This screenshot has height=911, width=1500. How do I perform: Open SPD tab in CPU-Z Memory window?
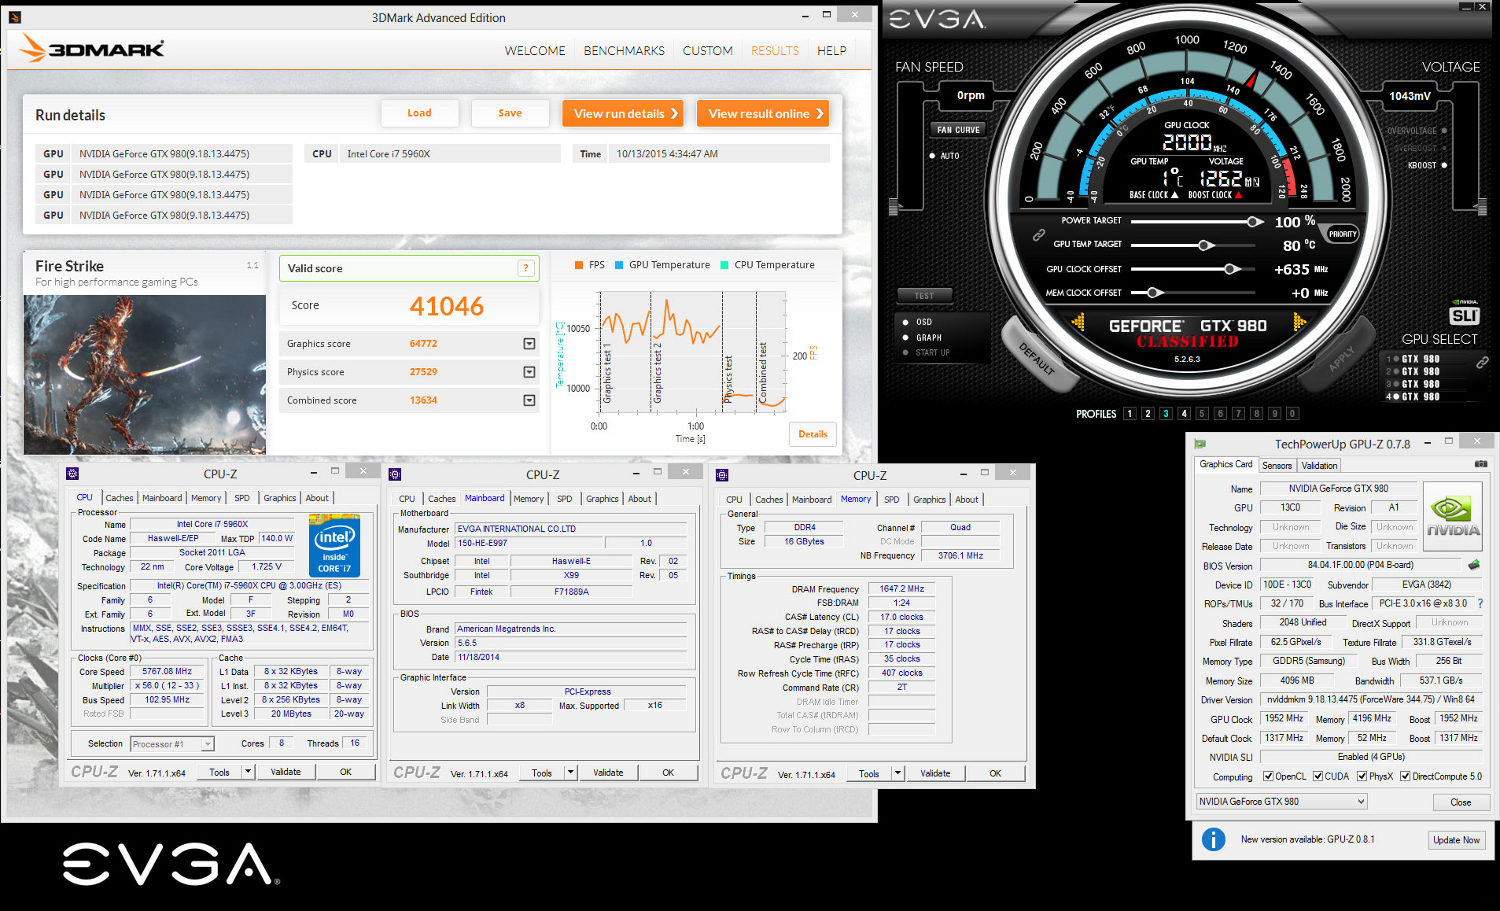[892, 499]
